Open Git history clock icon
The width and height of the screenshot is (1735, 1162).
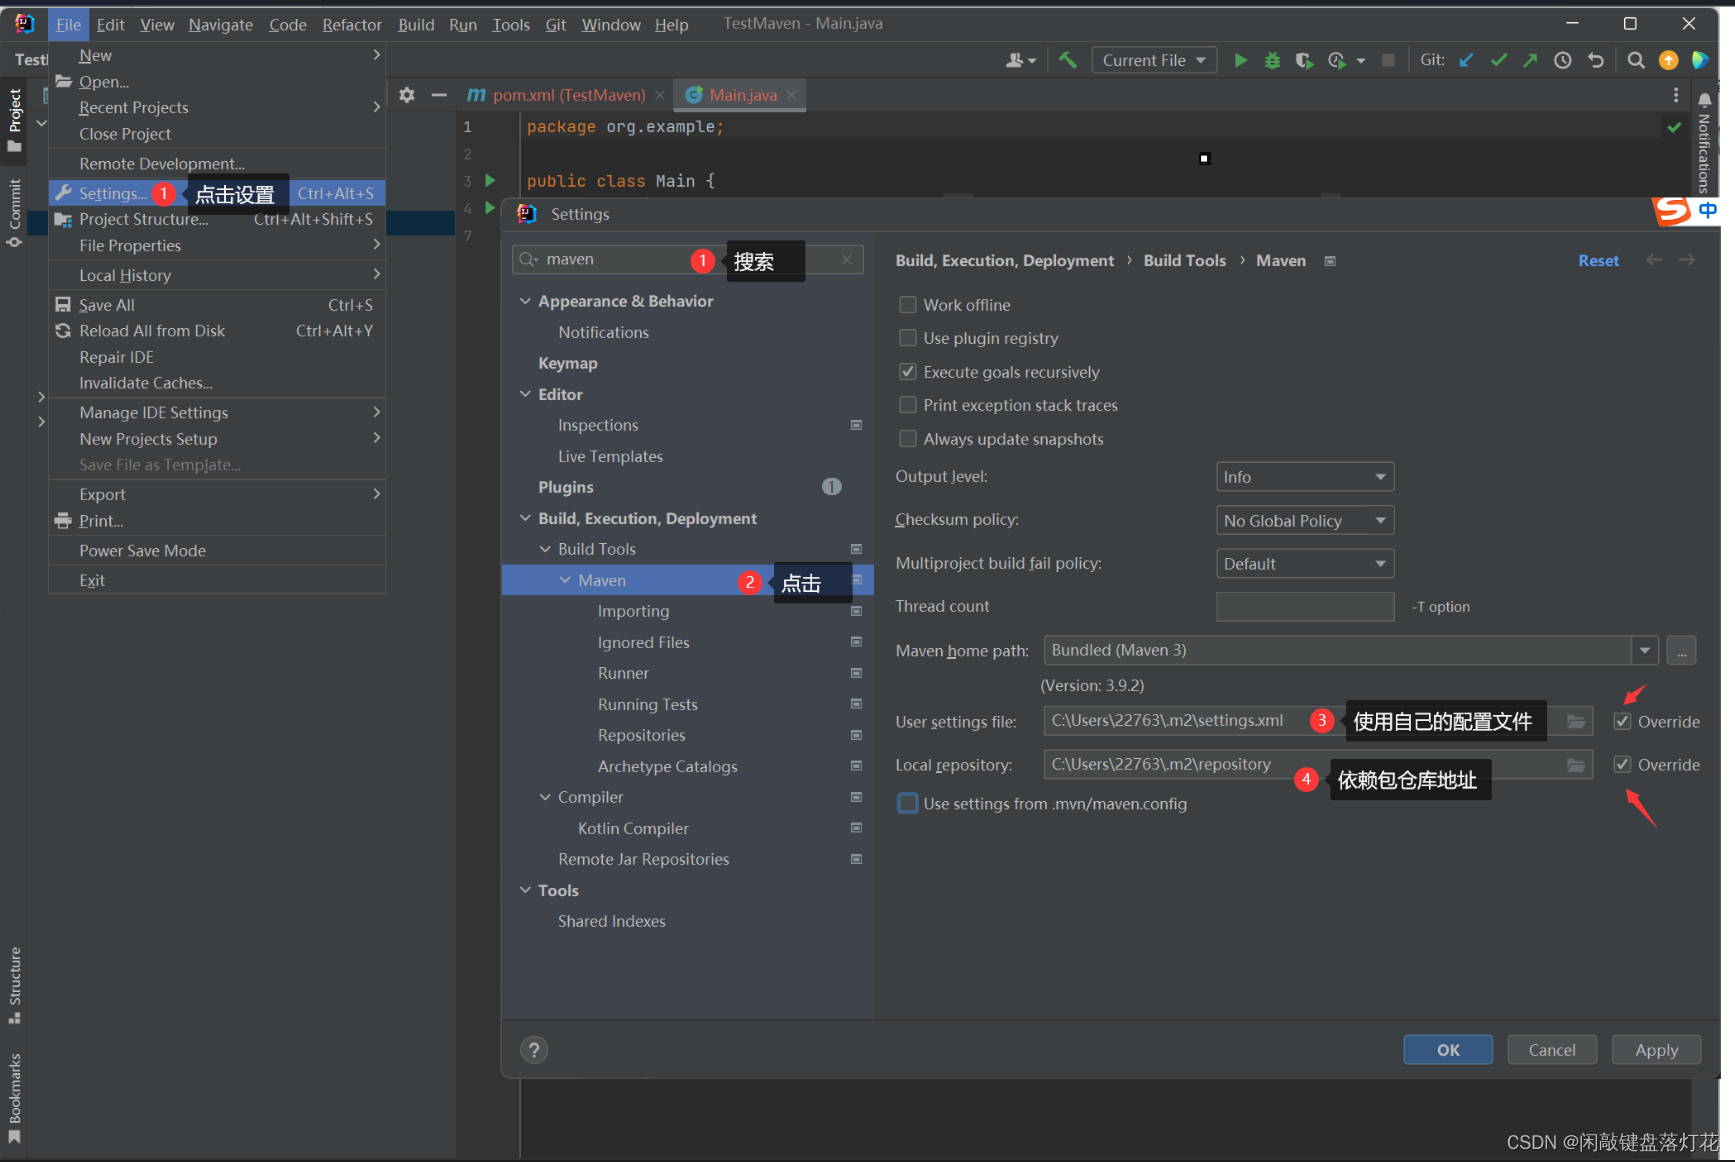click(1562, 60)
